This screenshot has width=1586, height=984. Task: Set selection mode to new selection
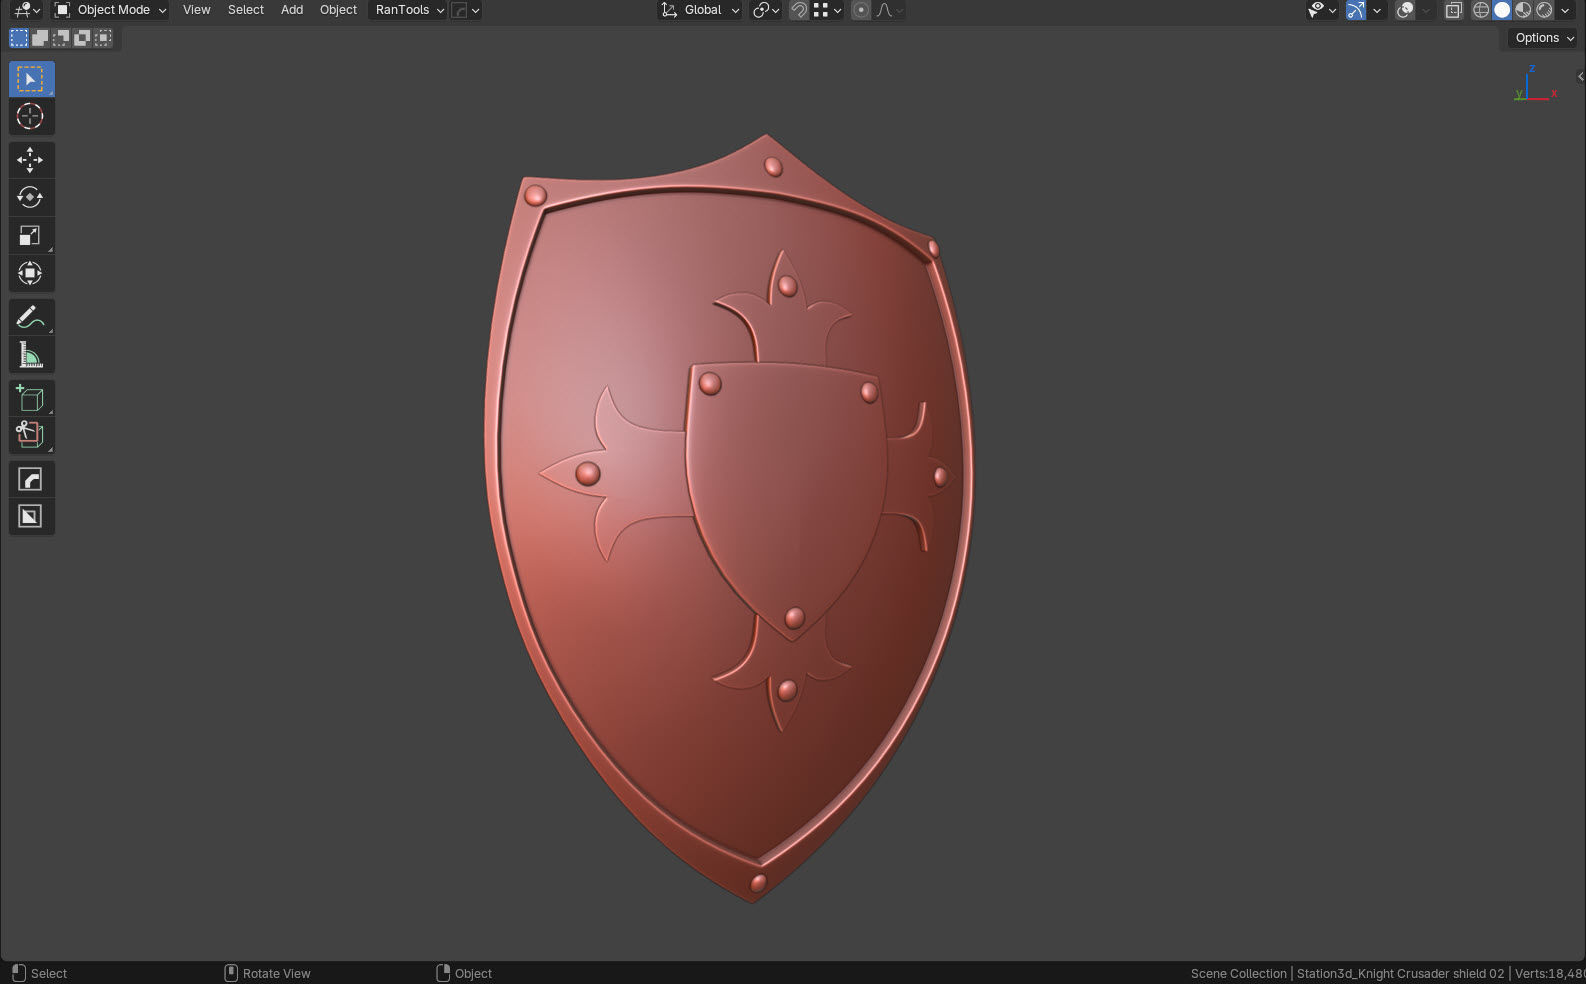(19, 38)
